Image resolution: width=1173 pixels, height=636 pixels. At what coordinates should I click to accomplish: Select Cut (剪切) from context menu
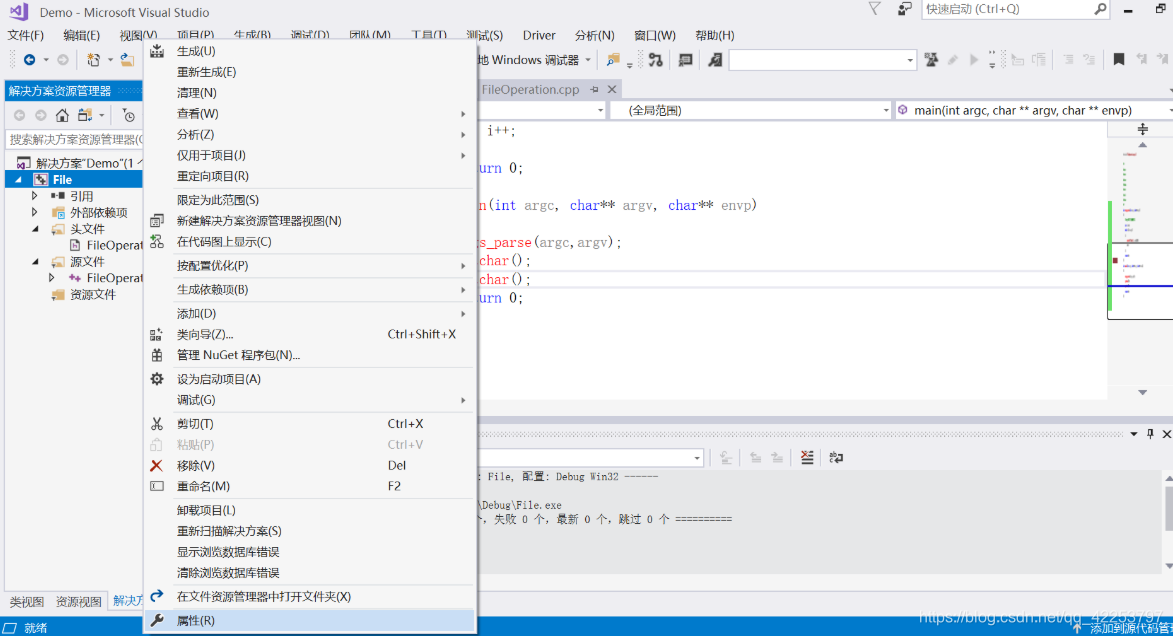[310, 424]
